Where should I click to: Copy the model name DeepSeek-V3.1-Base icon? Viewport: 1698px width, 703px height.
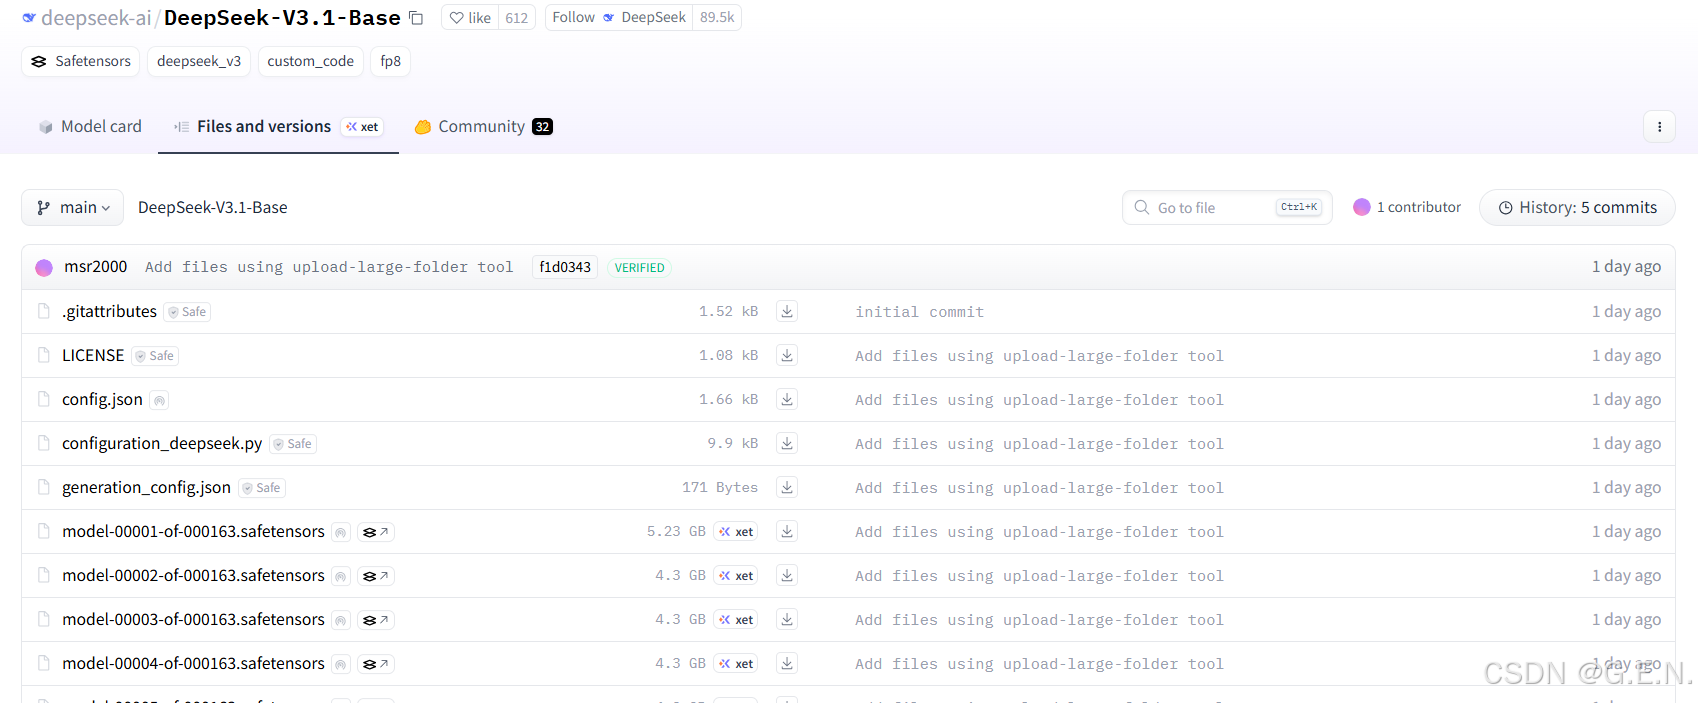pos(416,18)
